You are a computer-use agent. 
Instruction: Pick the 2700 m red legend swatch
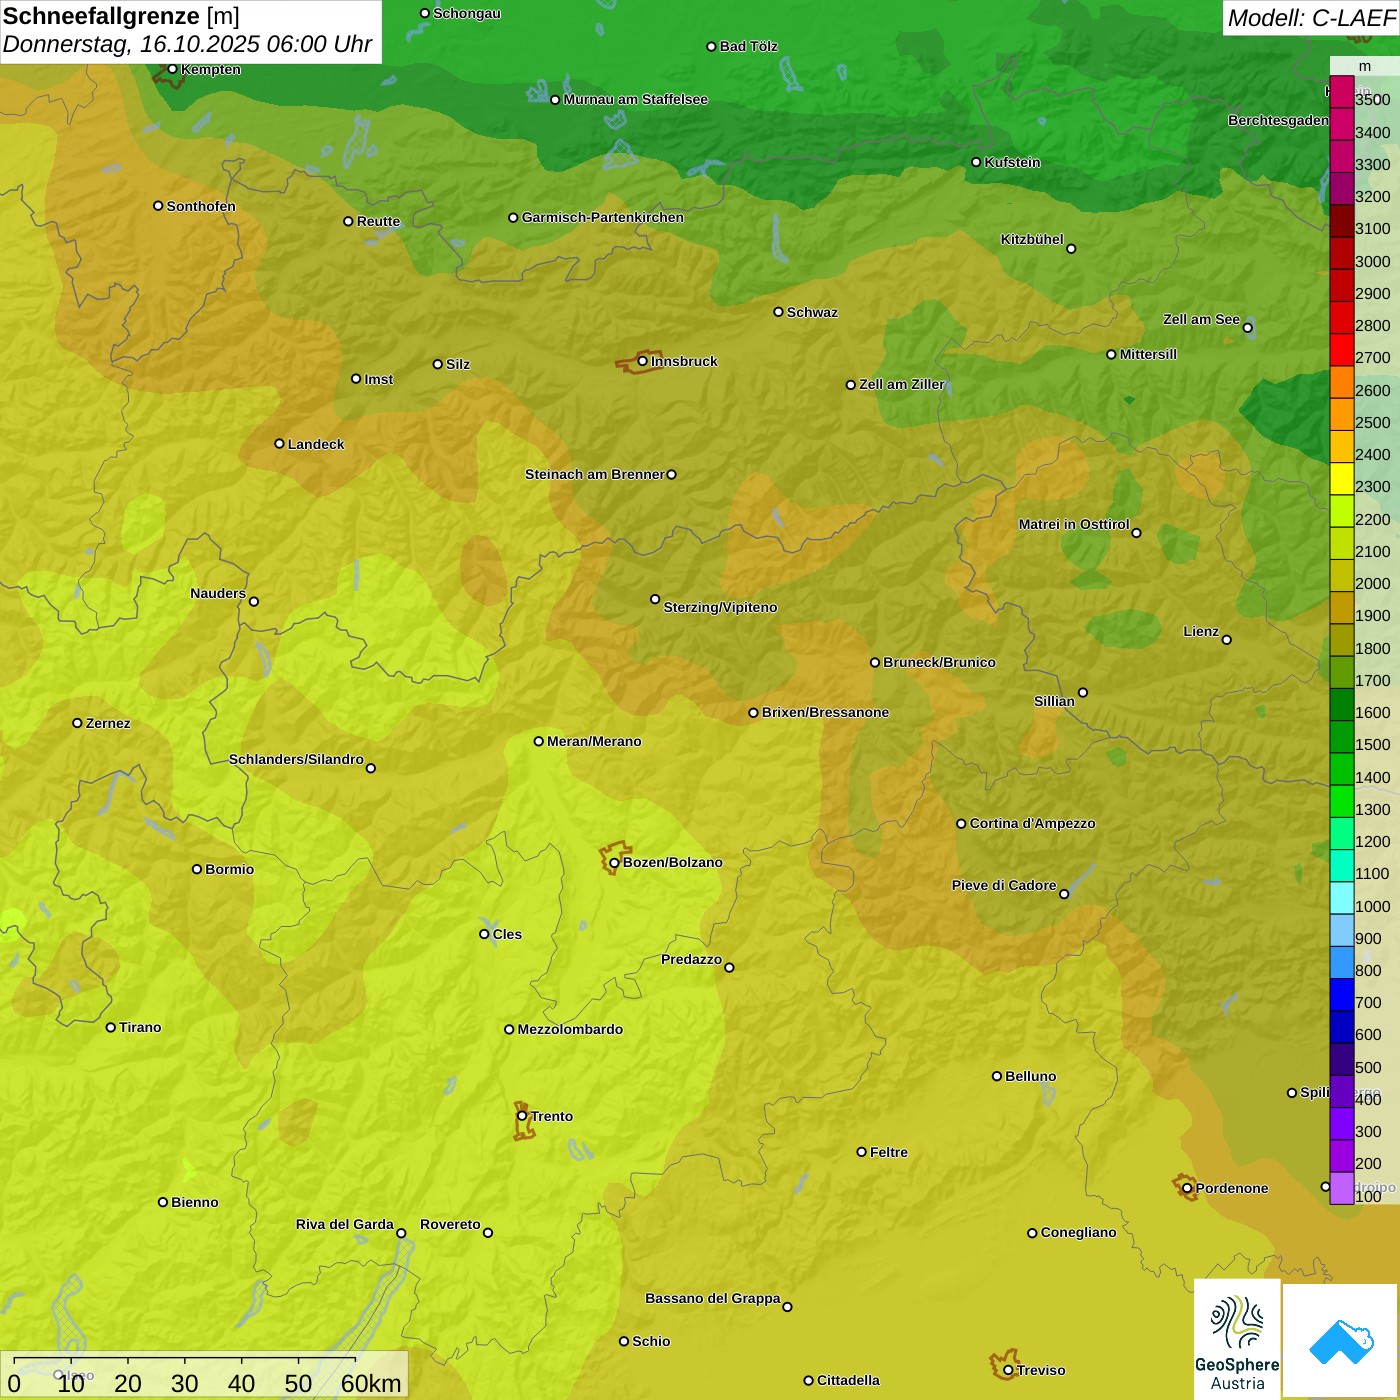1341,350
